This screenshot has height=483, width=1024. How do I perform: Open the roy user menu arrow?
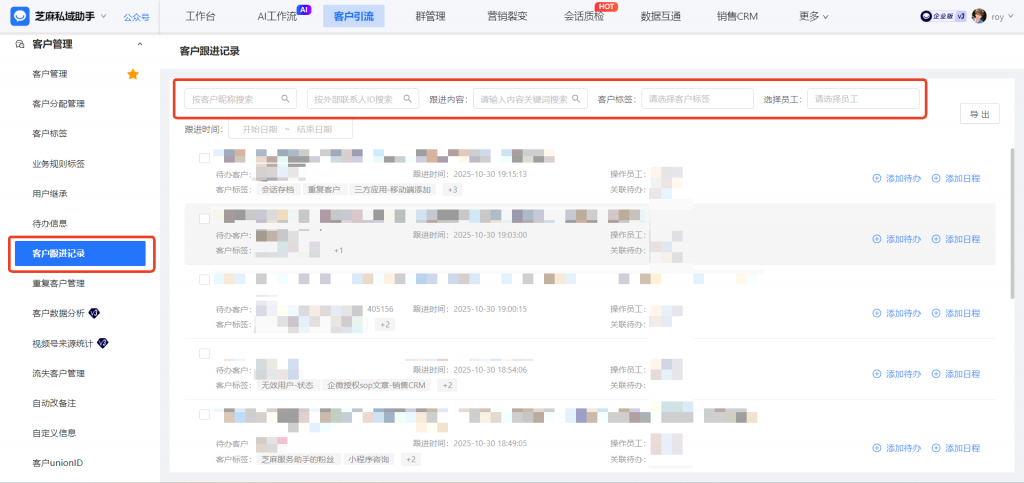tap(1012, 17)
